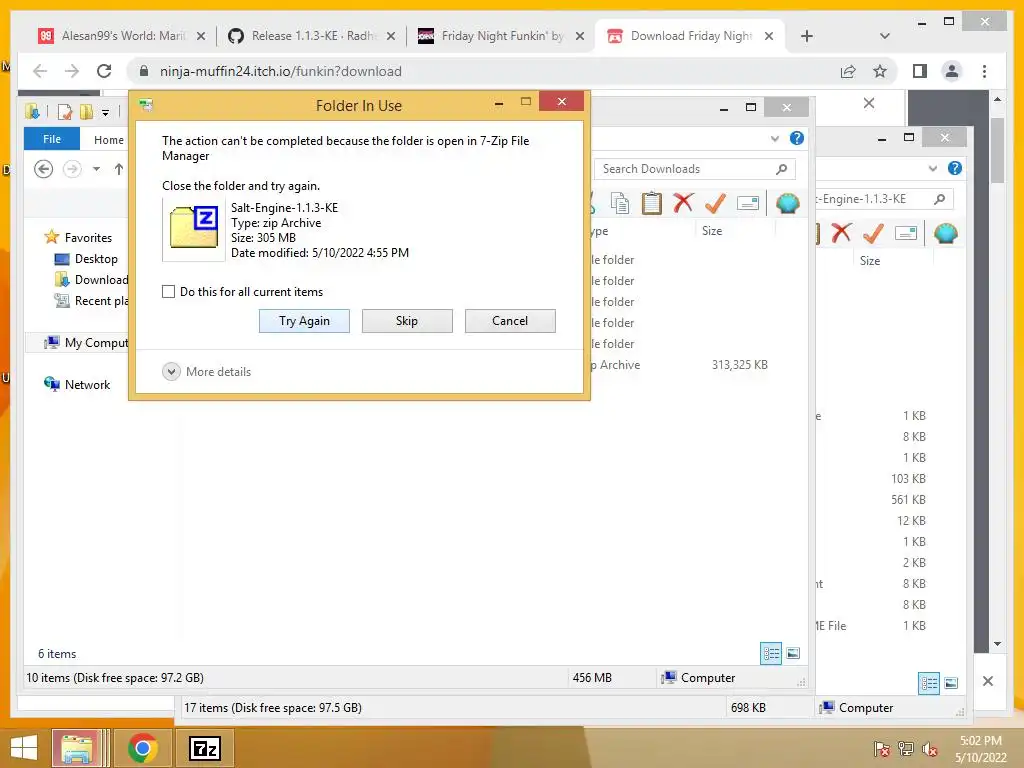Go back in Downloads Explorer window
Viewport: 1024px width, 768px height.
tap(43, 169)
